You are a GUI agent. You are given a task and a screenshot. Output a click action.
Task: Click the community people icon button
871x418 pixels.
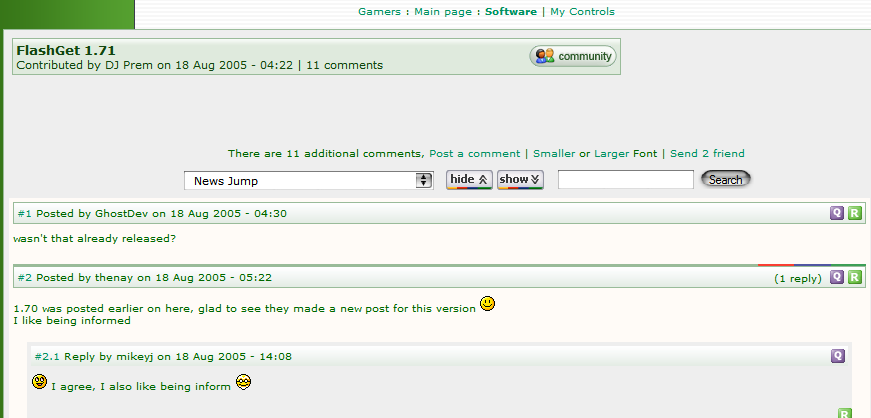(x=573, y=56)
